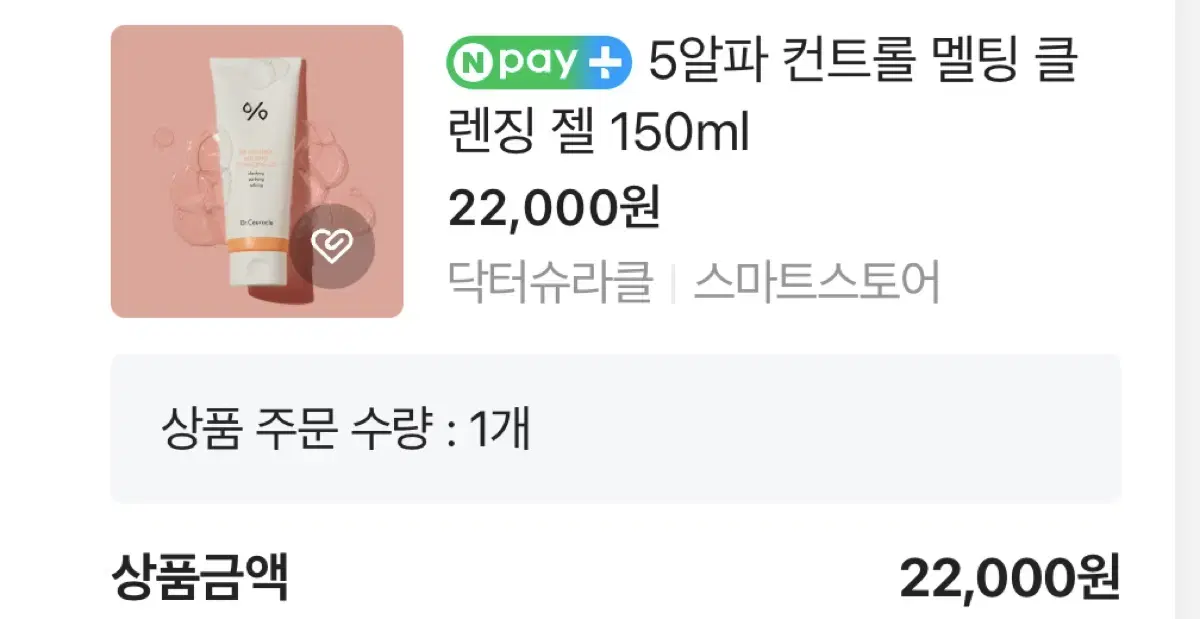1200x619 pixels.
Task: Click the Npay plus badge
Action: pos(540,61)
